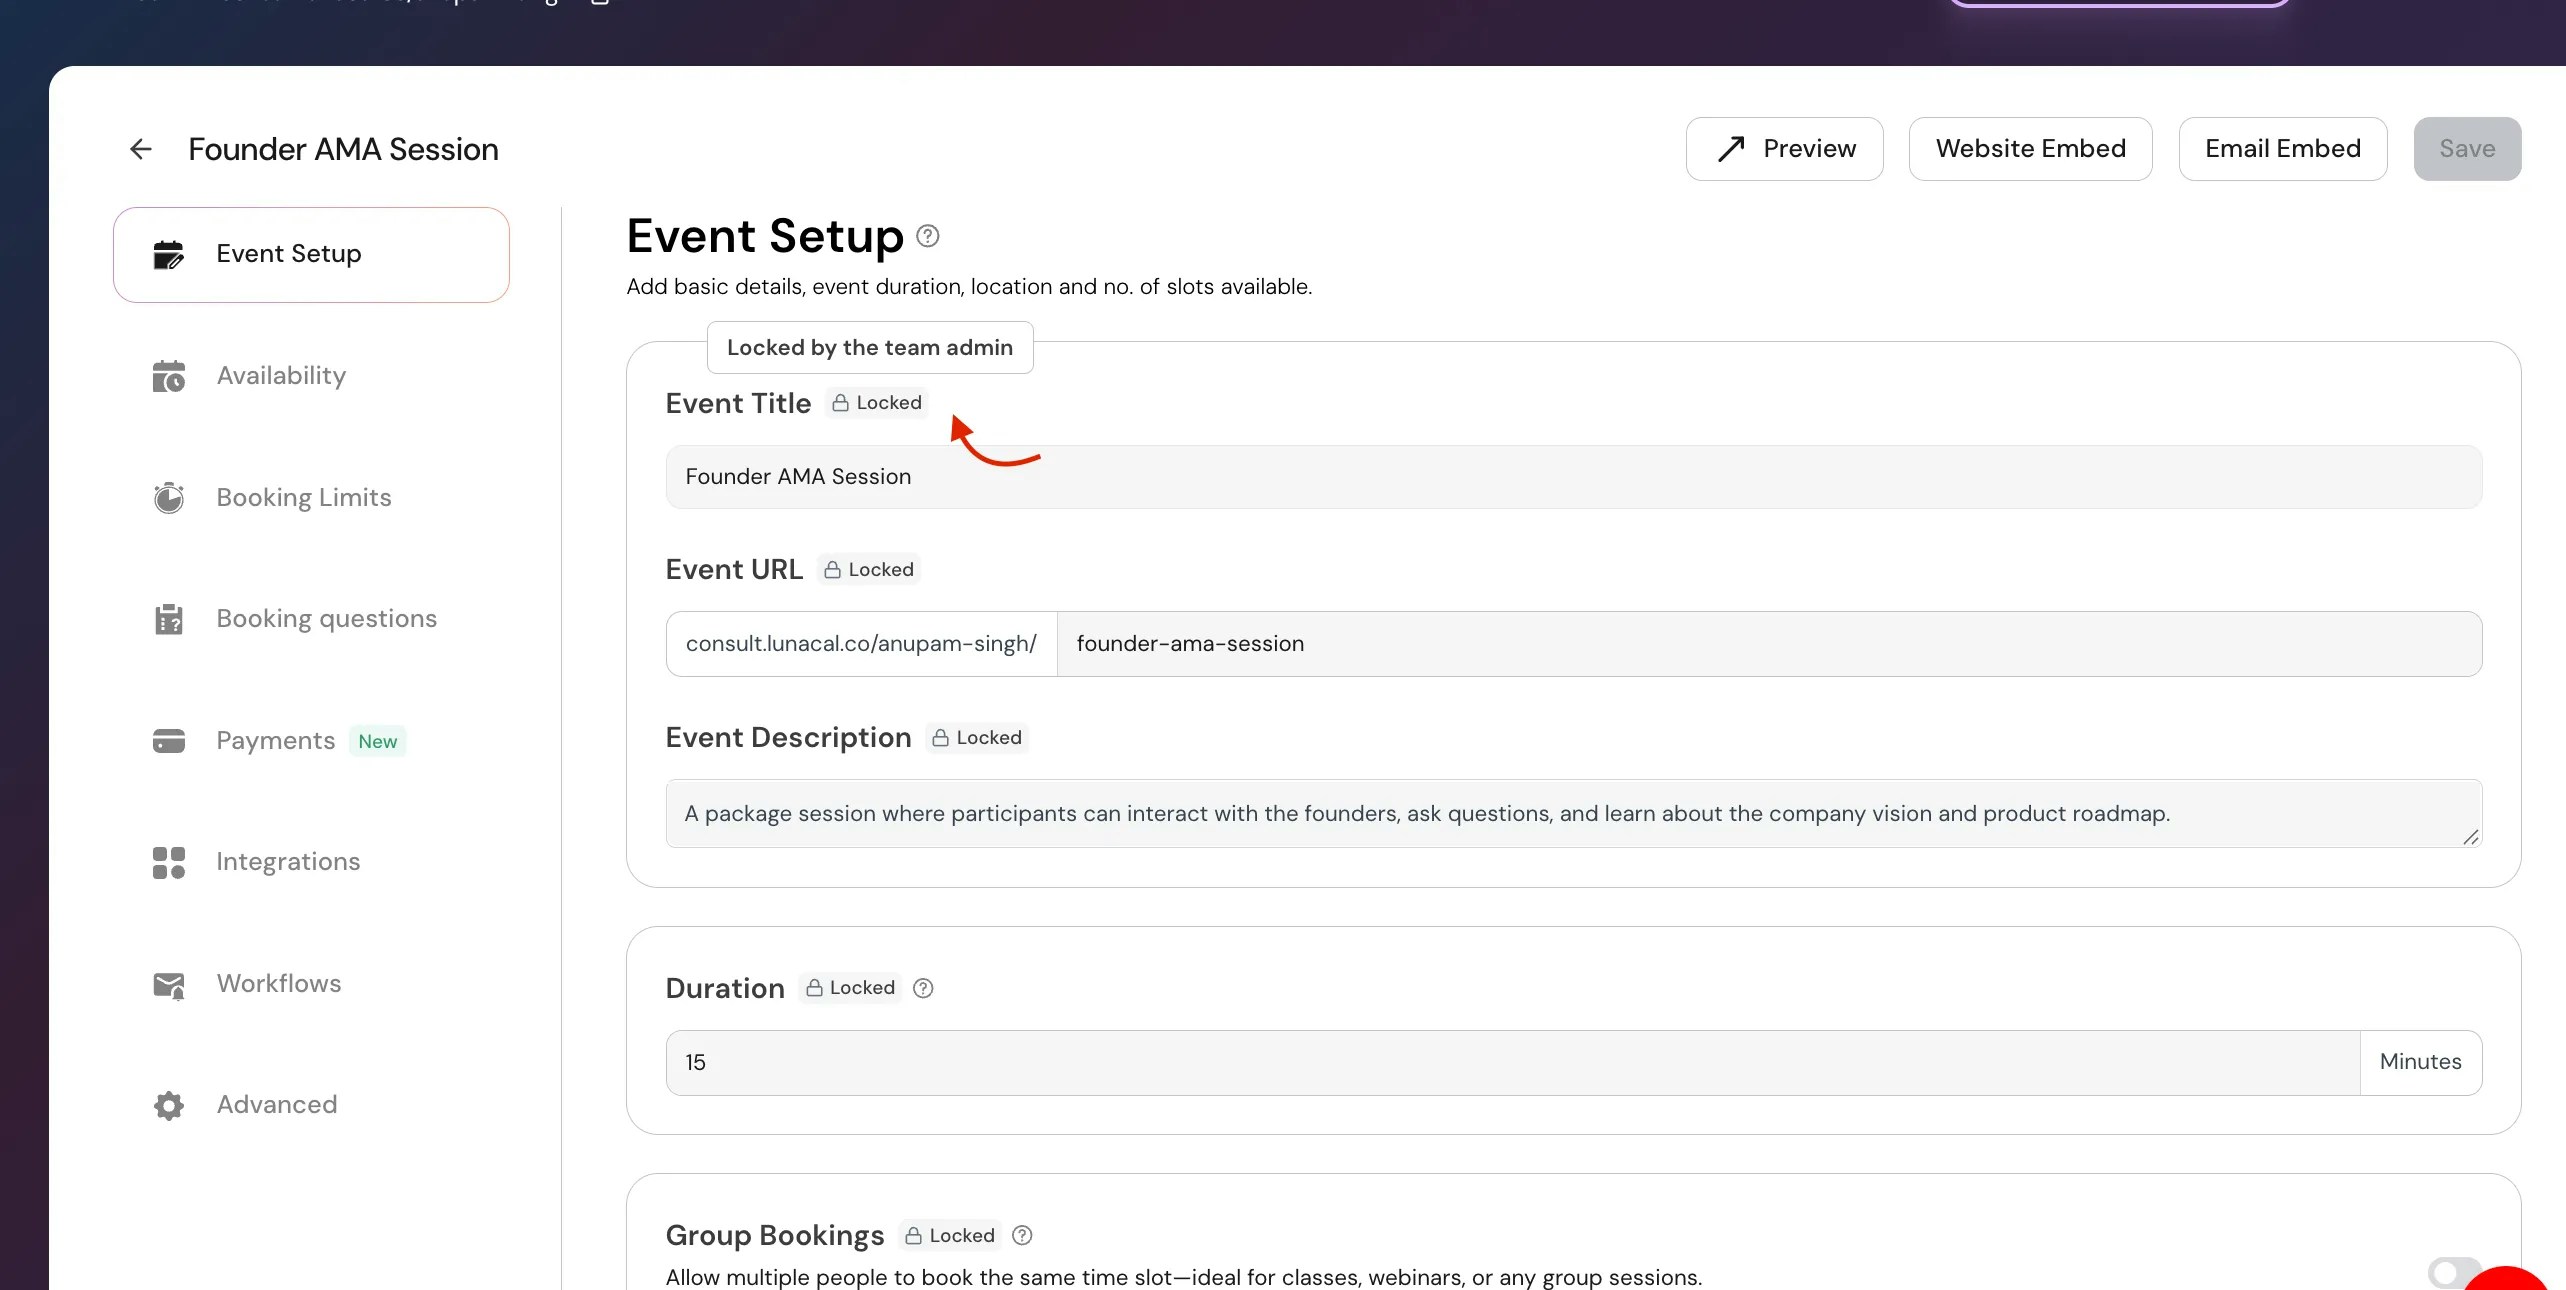Open the Advanced section
This screenshot has width=2566, height=1290.
[x=276, y=1104]
